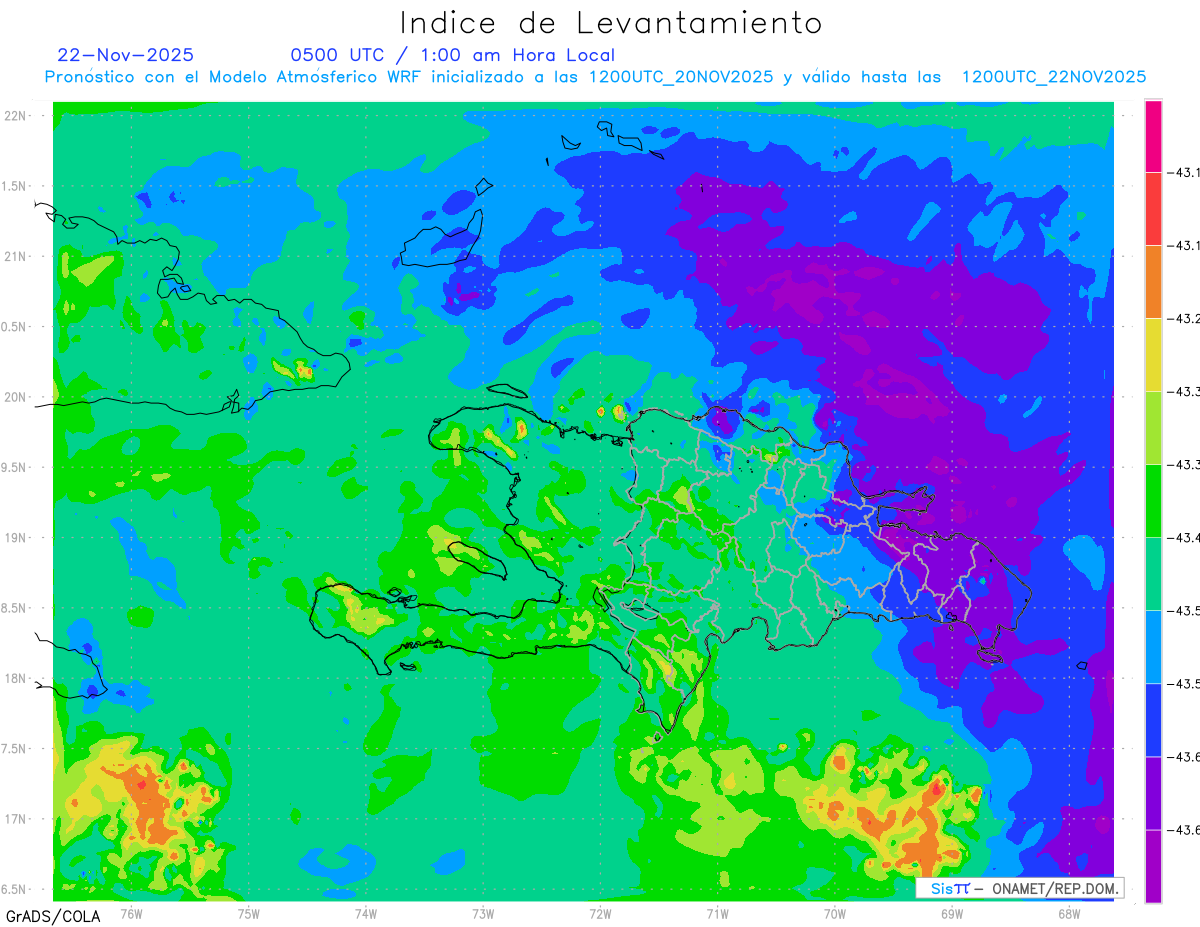Screen dimensions: 1200x927
Task: Click the 8.5N latitude label
Action: pos(15,608)
